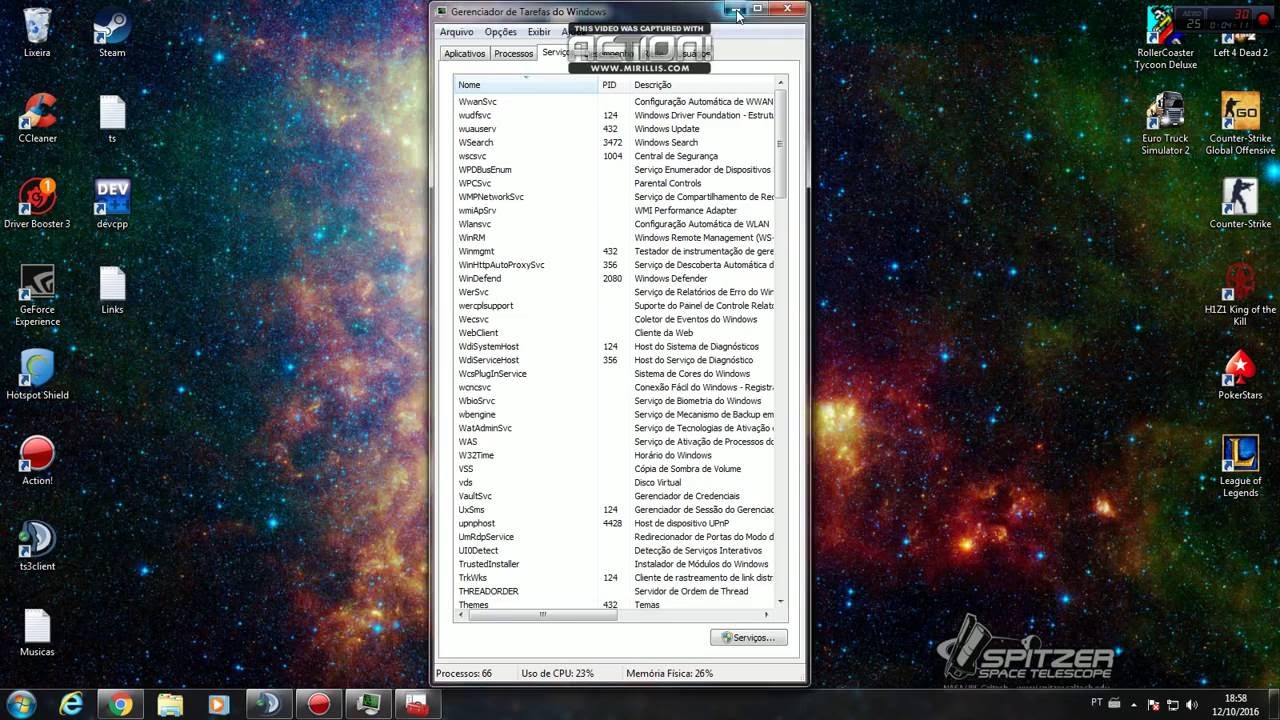Open the Opções menu
Screen dimensions: 1280x720
click(501, 32)
